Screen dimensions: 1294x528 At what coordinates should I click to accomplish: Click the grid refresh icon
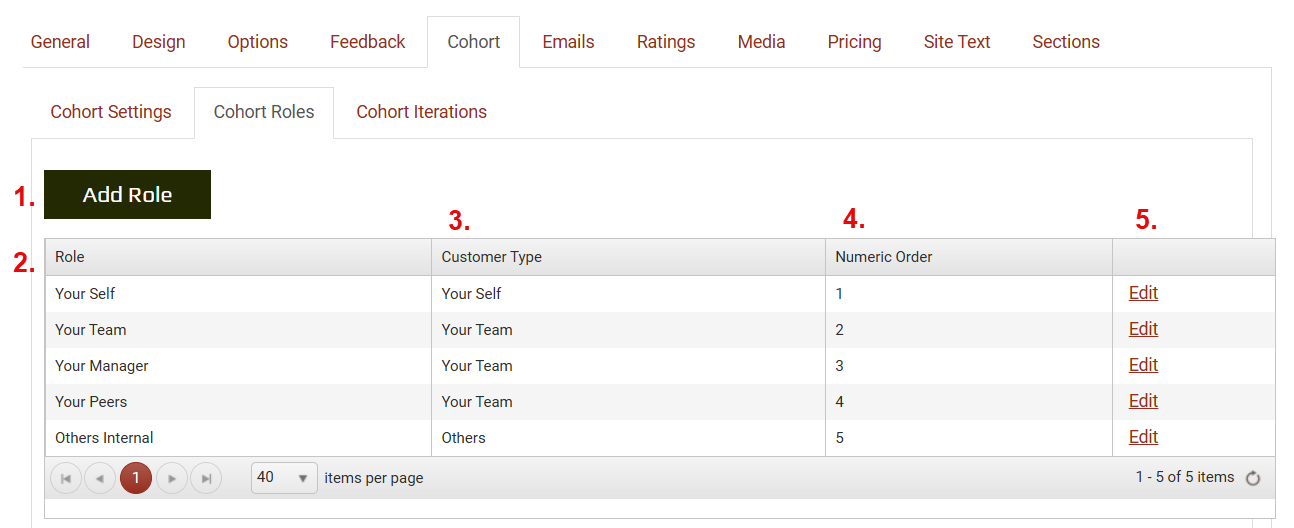(x=1253, y=479)
